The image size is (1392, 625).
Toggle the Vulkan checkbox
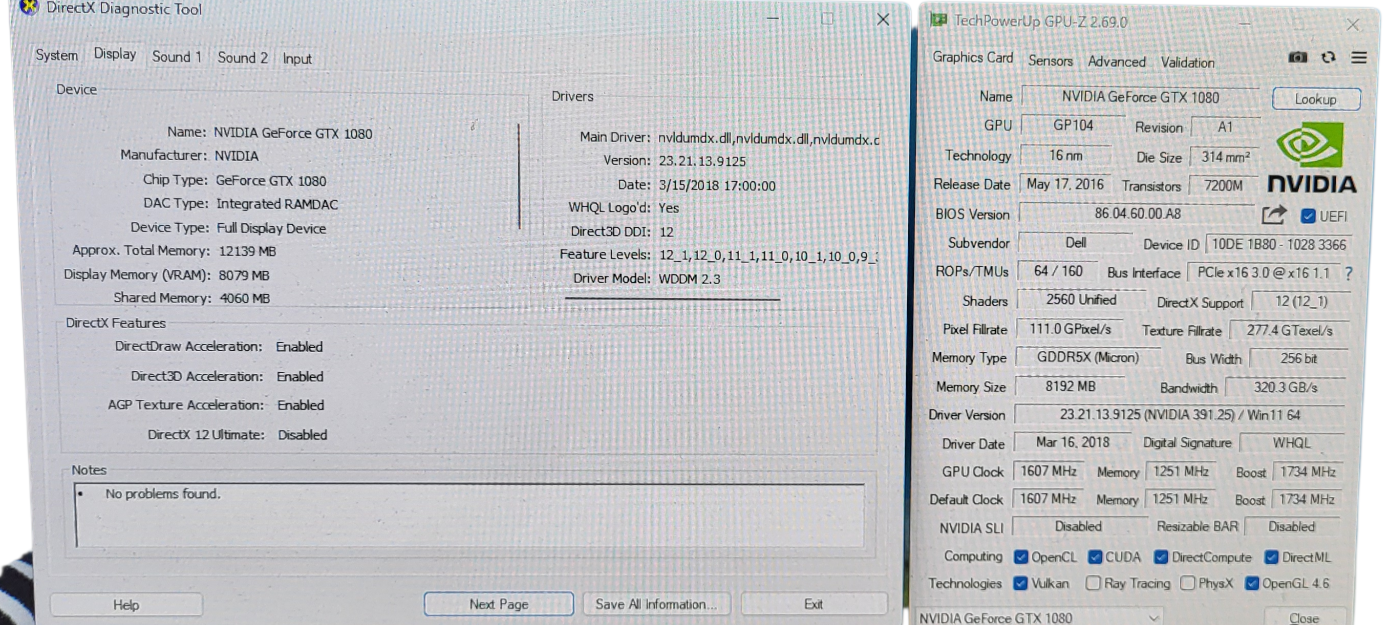[1021, 583]
